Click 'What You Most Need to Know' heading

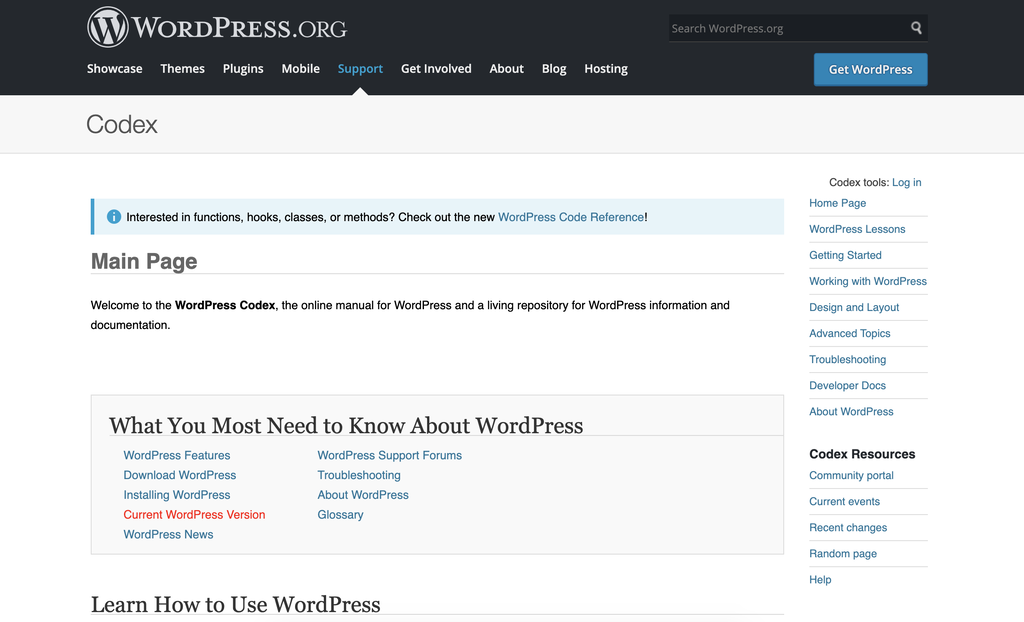[x=345, y=425]
